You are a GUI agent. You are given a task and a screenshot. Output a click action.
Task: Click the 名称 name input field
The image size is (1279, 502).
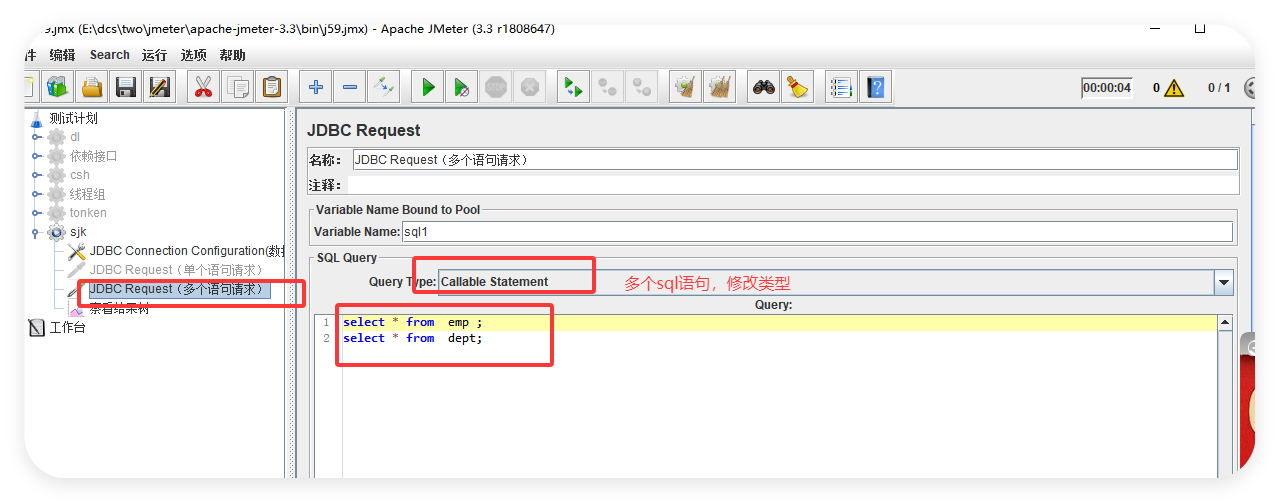click(x=795, y=160)
